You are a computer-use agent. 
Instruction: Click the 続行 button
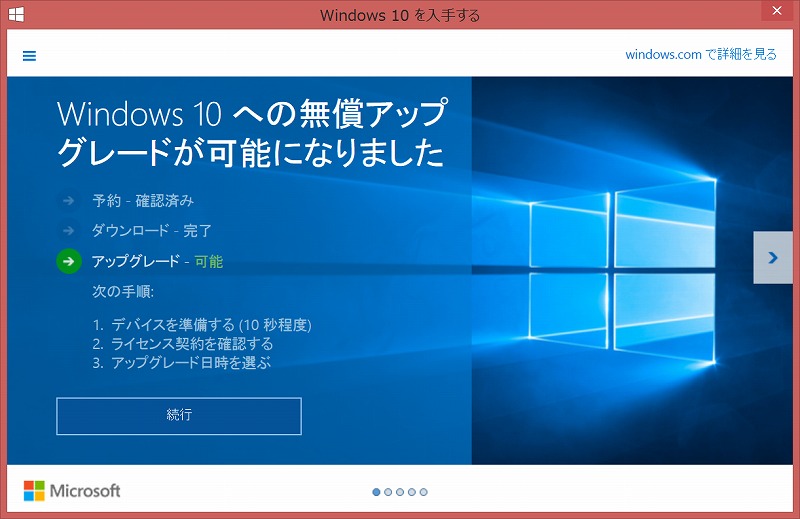[x=179, y=416]
